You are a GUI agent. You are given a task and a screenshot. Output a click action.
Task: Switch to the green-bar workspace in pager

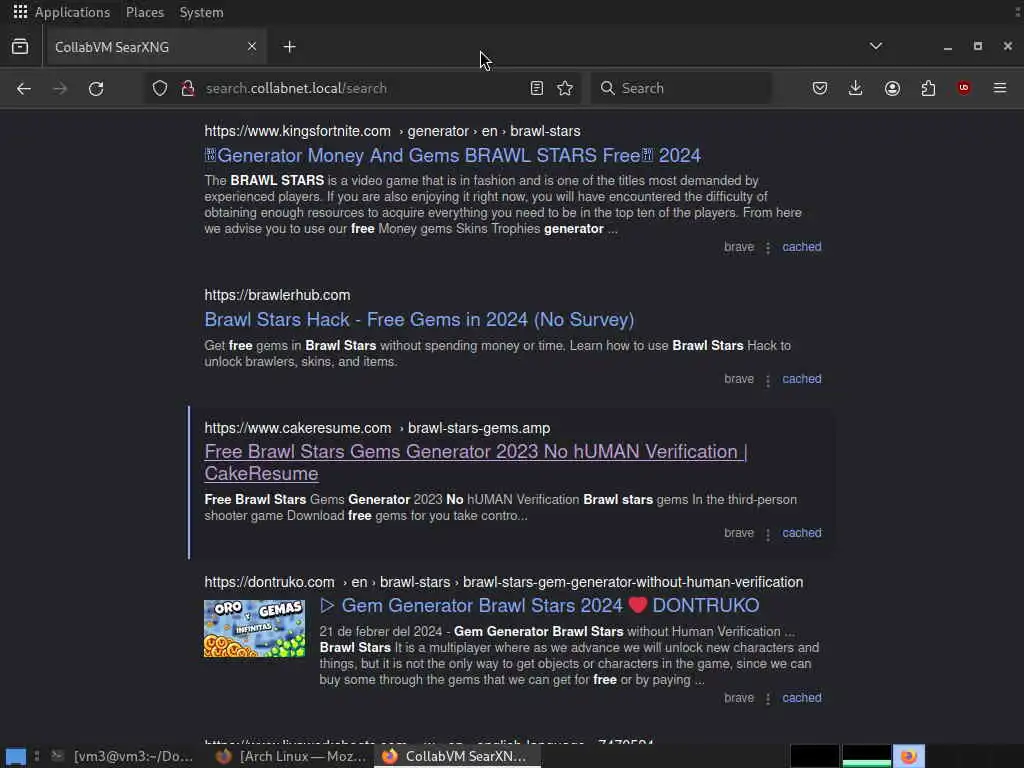pos(867,756)
